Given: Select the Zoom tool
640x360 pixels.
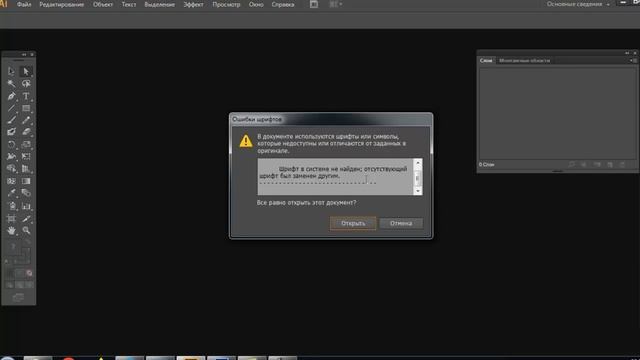Looking at the screenshot, I should pos(26,231).
